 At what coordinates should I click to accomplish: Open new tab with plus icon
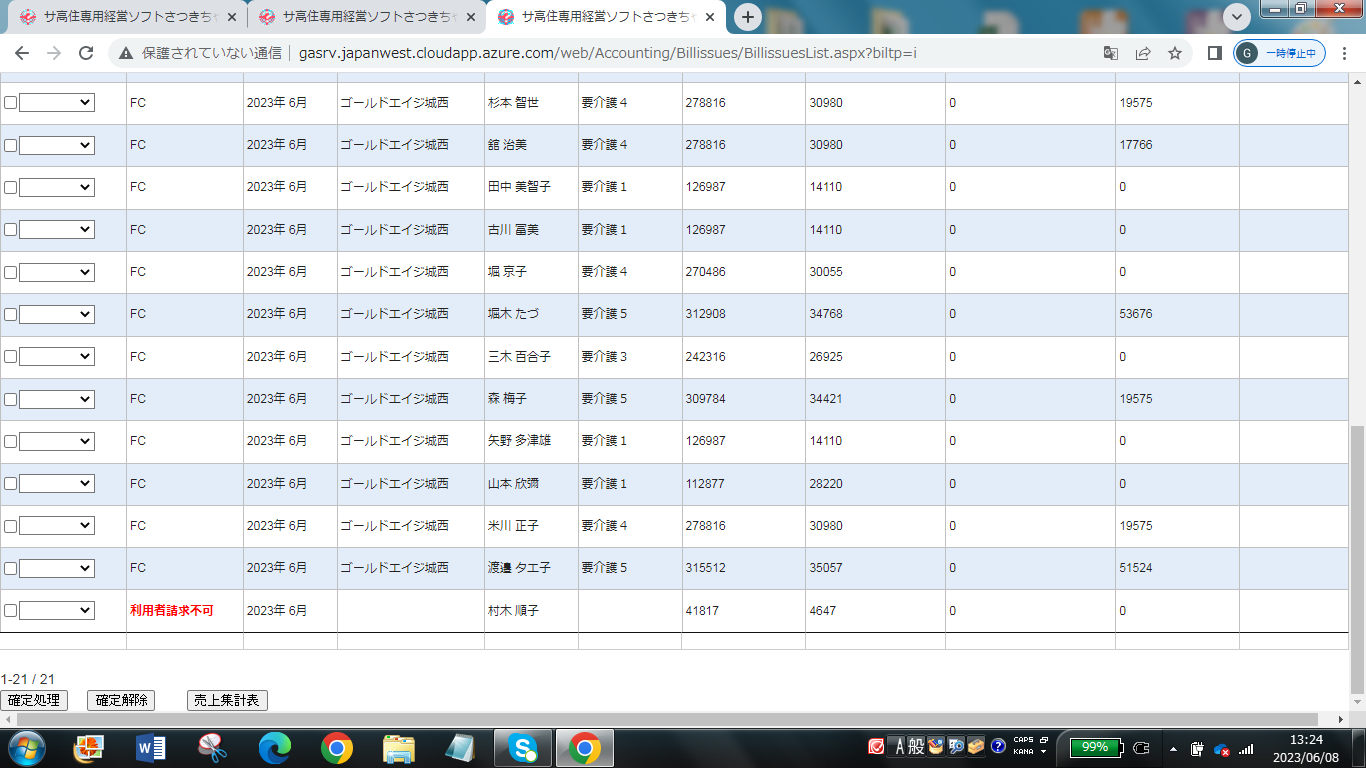click(748, 17)
